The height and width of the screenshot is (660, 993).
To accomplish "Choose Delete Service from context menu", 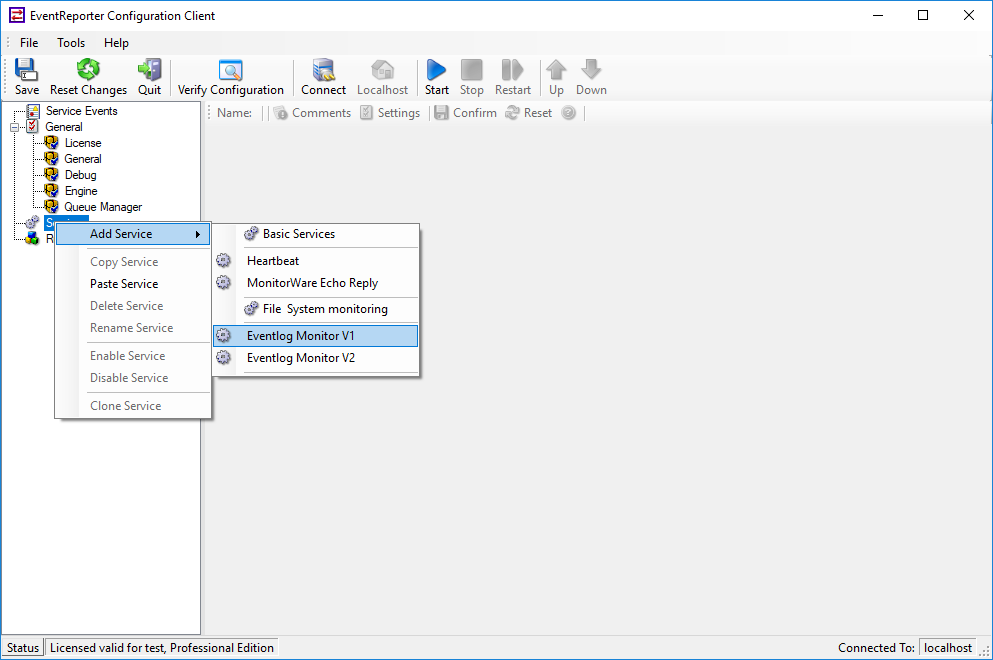I will pyautogui.click(x=133, y=305).
